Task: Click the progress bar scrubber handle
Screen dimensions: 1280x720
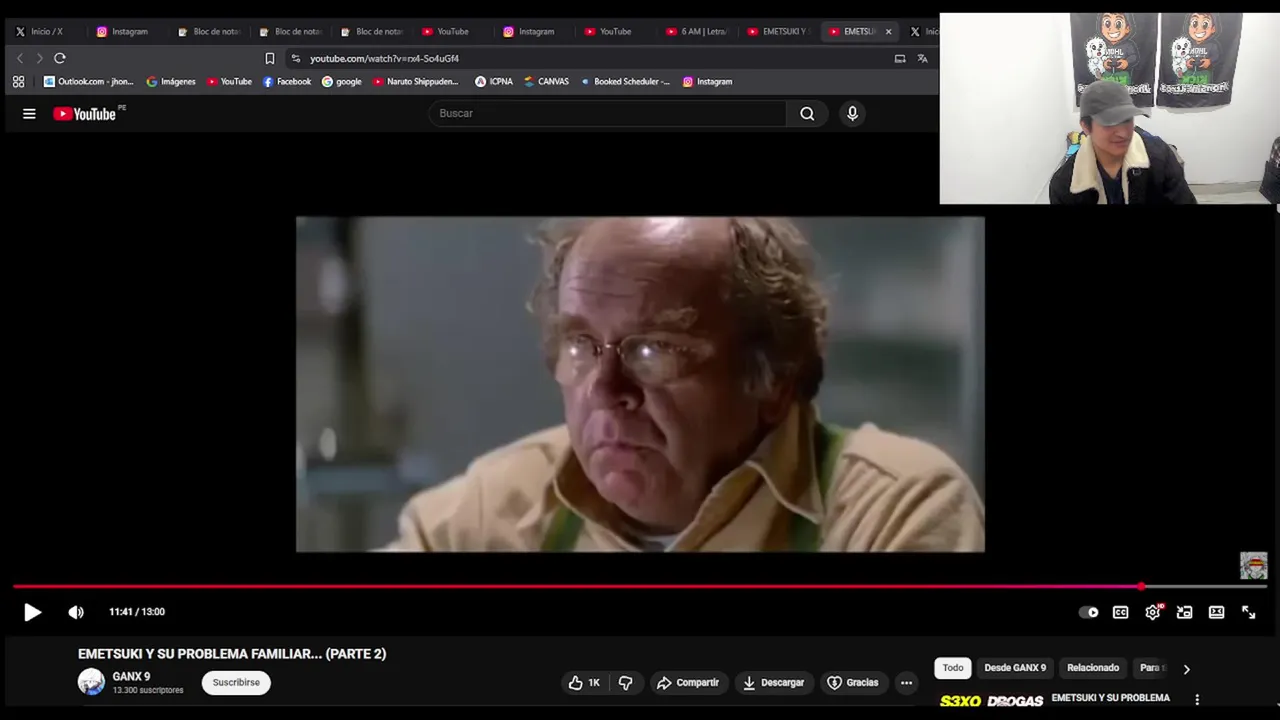Action: [1141, 586]
